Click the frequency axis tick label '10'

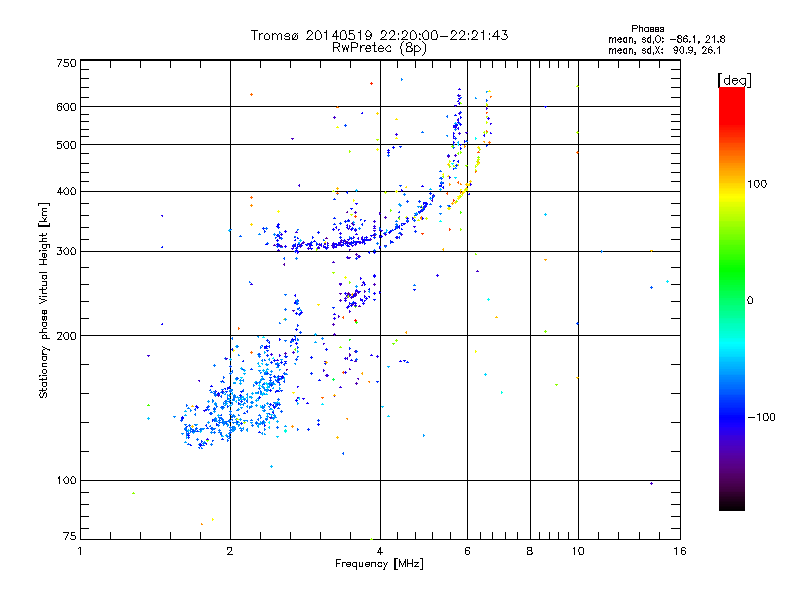click(x=578, y=551)
